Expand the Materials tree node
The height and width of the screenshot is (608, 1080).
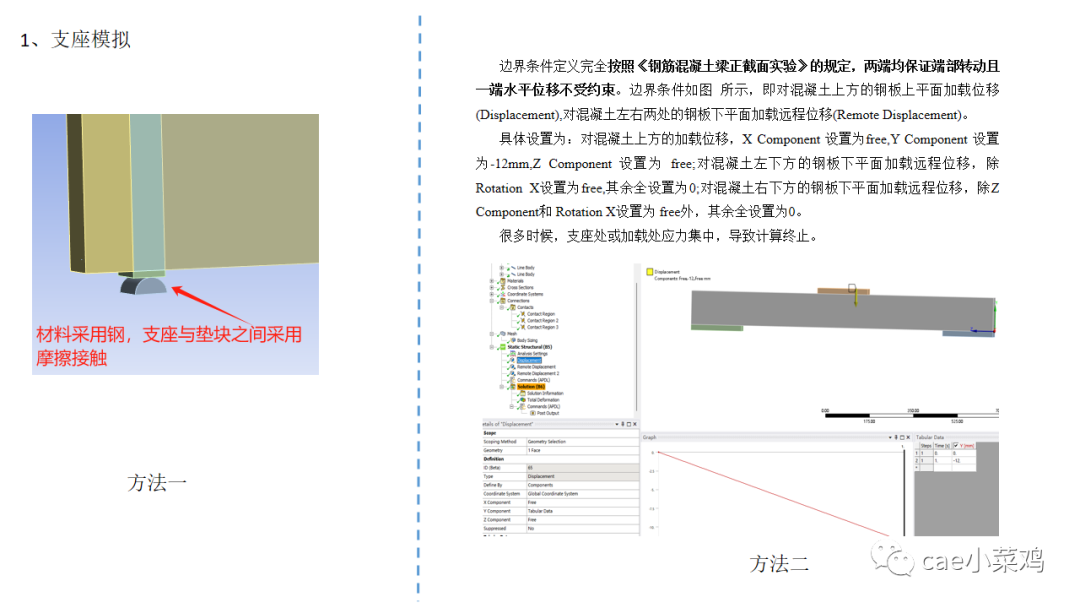tap(491, 281)
